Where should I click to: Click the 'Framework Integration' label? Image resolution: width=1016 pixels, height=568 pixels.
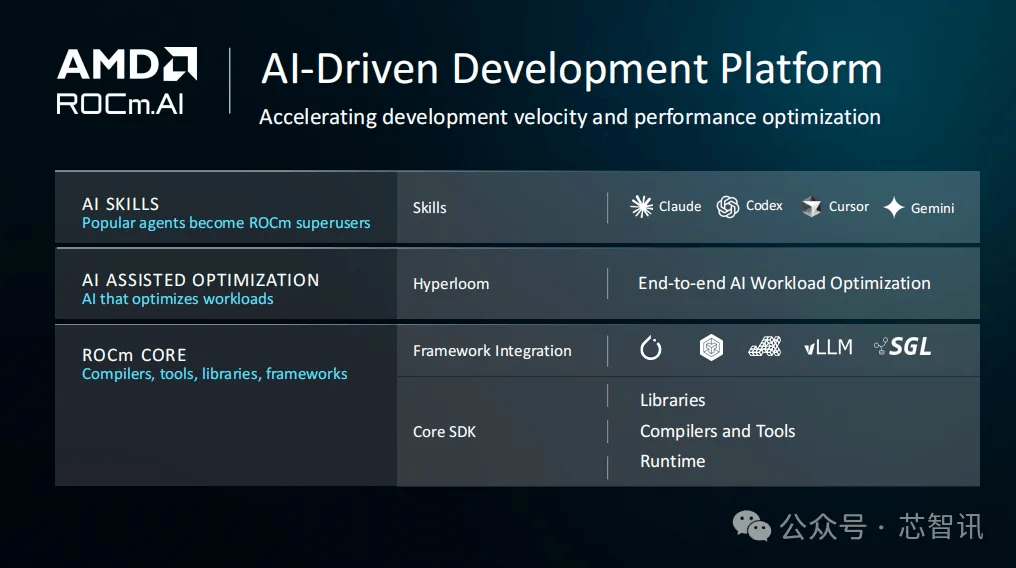click(492, 351)
